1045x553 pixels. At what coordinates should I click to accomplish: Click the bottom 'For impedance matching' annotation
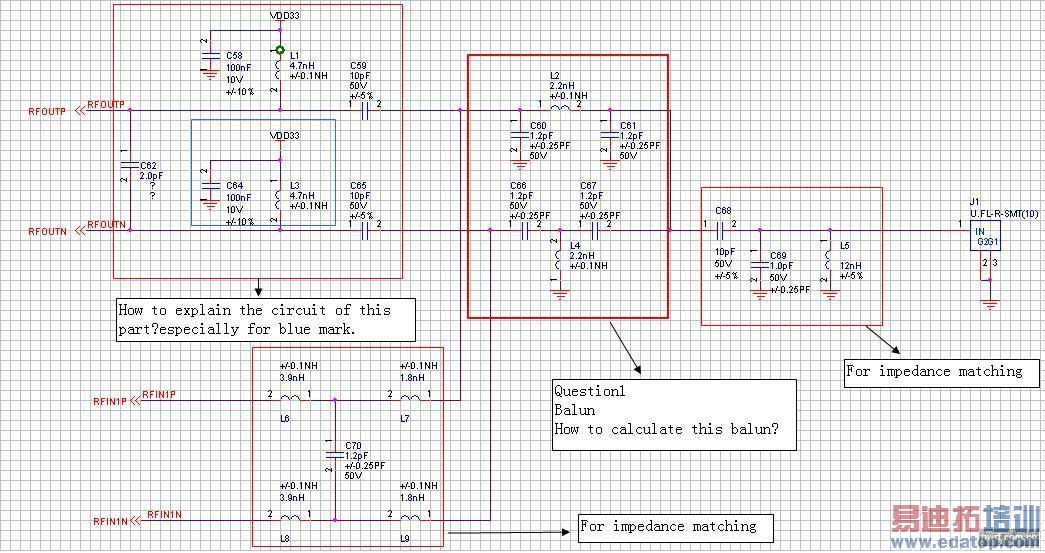coord(675,528)
